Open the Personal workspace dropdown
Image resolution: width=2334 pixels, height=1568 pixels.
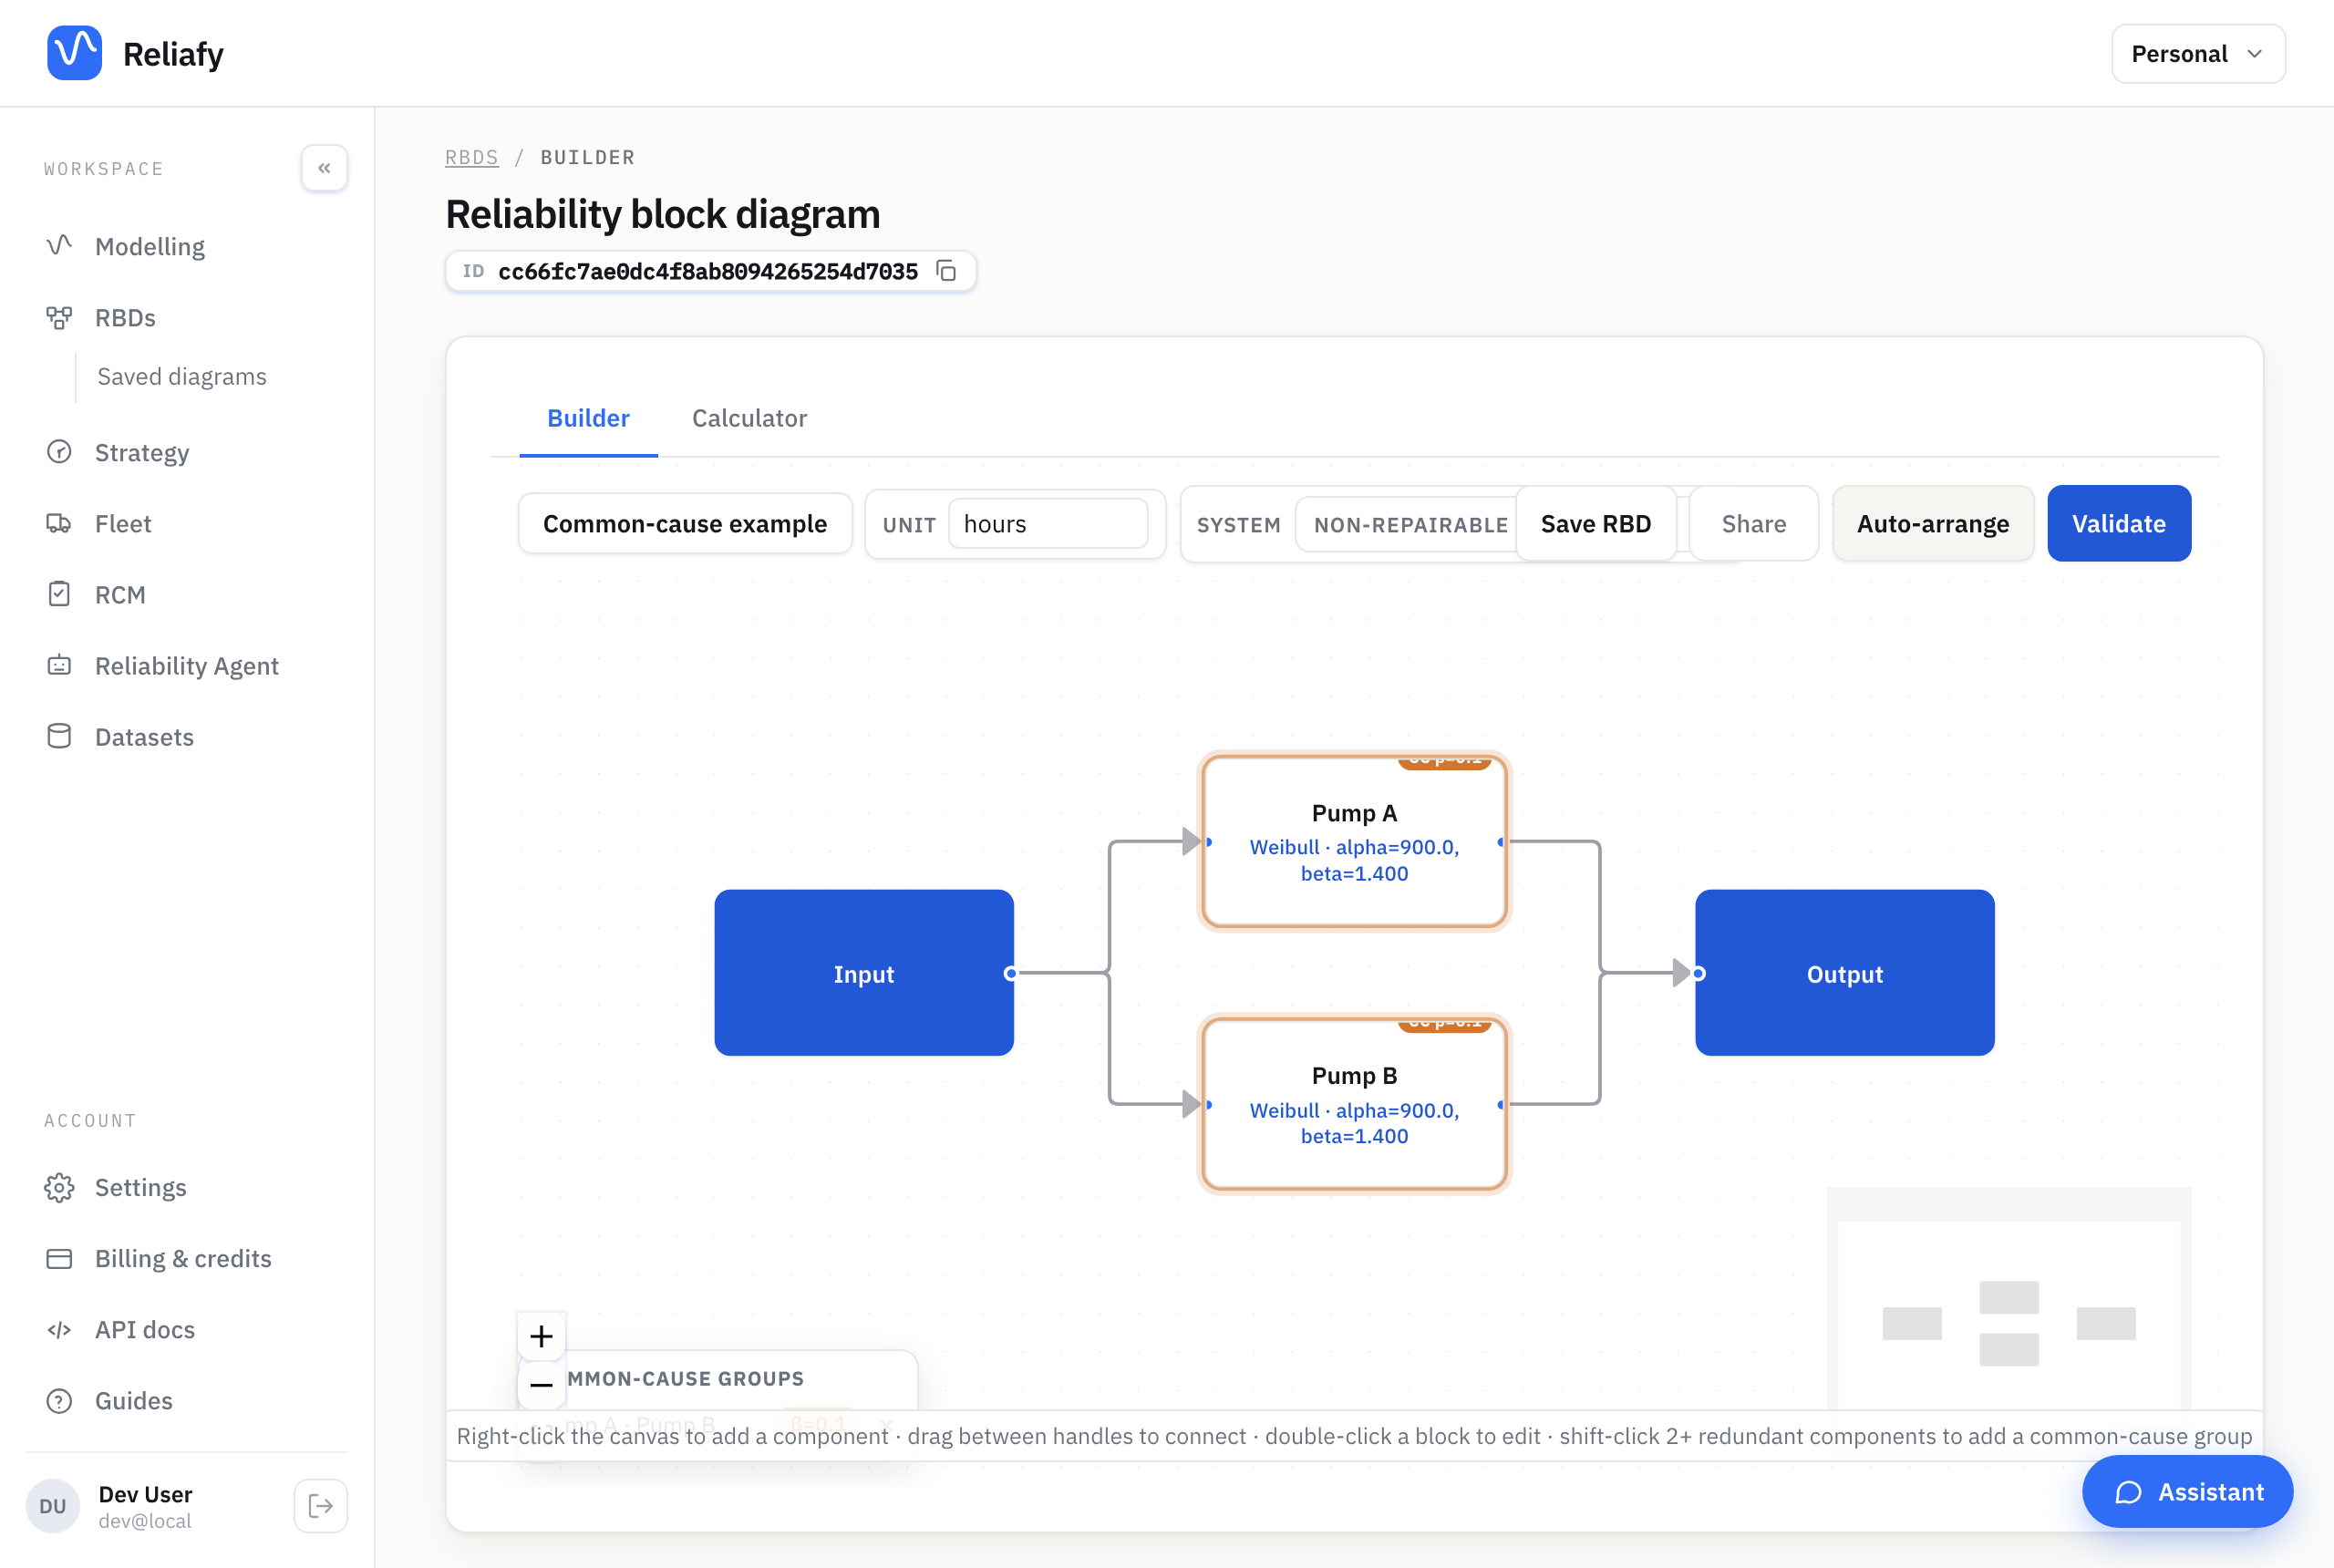(x=2198, y=54)
